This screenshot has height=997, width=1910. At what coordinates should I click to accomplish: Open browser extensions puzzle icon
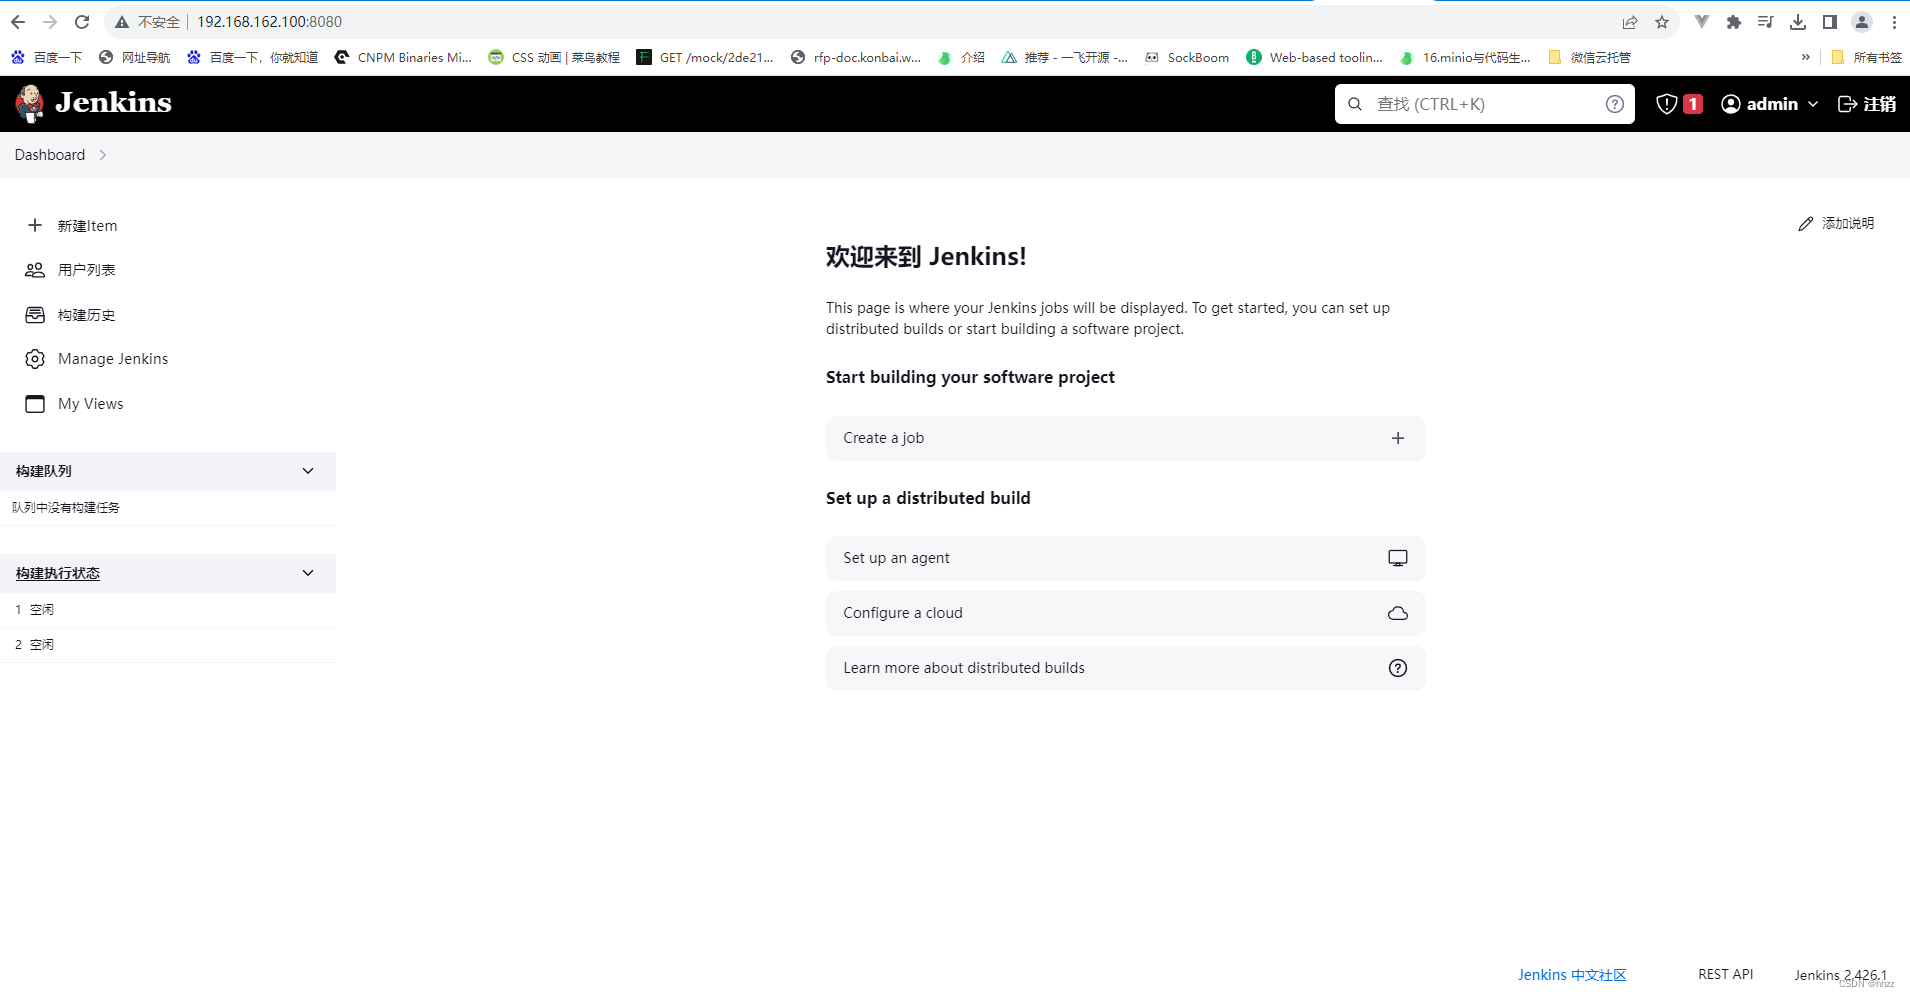(1734, 22)
